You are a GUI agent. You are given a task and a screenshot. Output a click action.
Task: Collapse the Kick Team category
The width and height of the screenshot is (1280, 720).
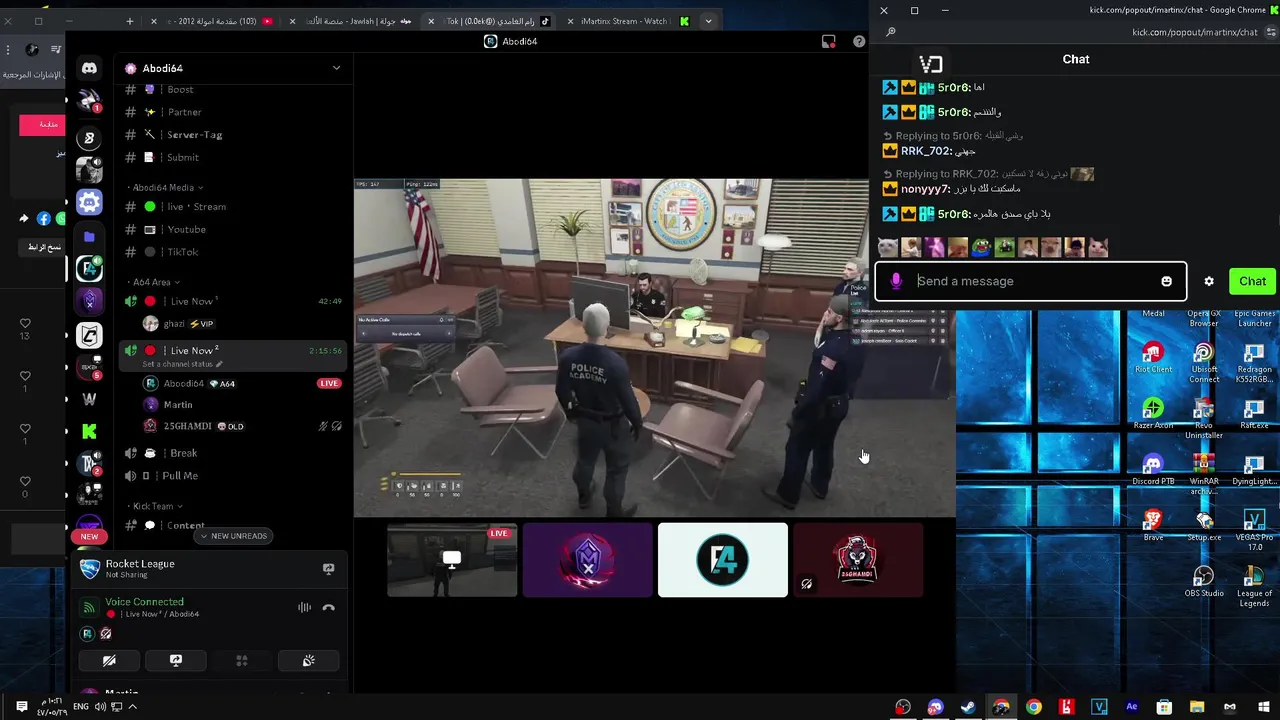coord(155,506)
